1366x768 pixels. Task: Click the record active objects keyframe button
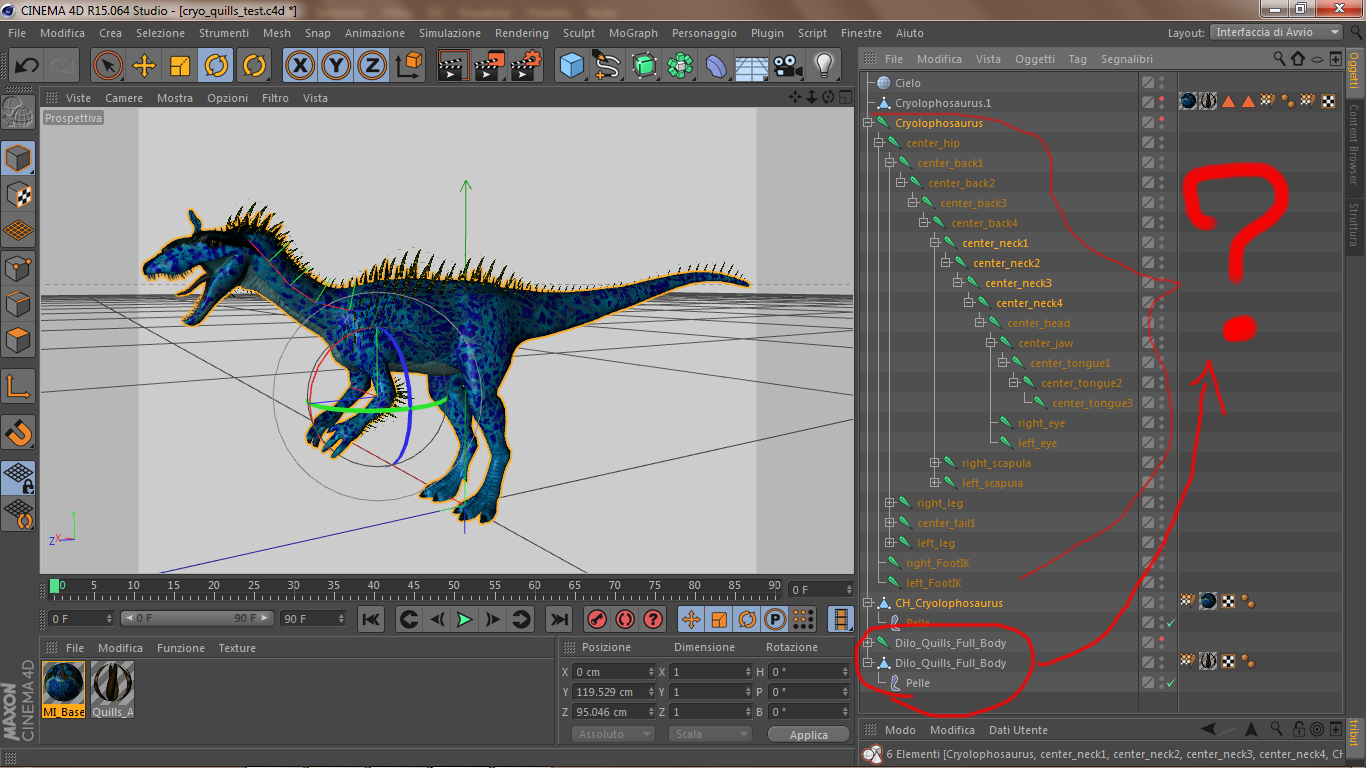[597, 620]
